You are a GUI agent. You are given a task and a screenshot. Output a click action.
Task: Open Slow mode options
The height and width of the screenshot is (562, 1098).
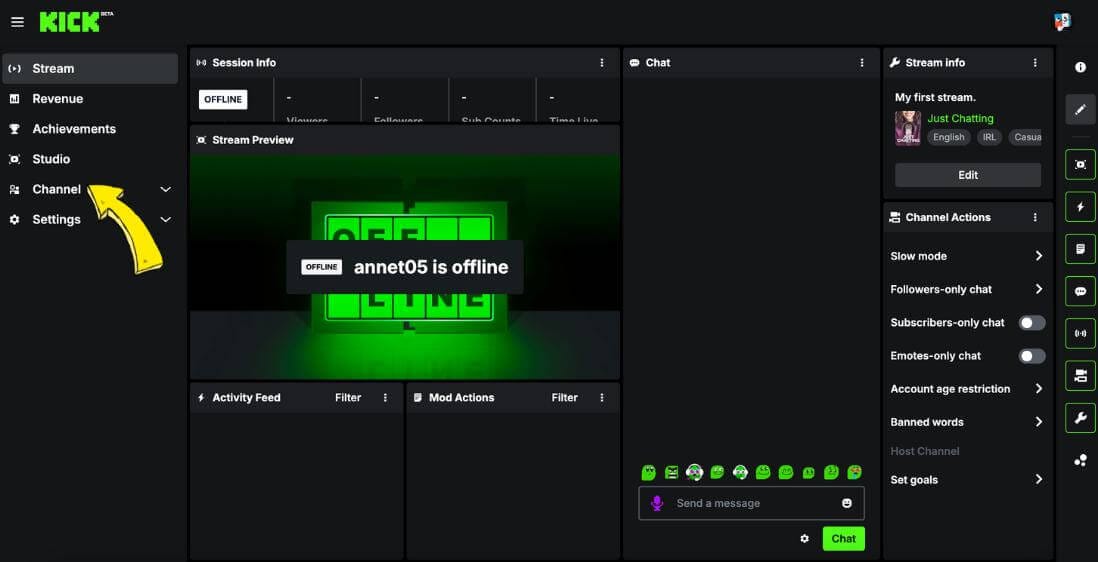coord(967,256)
